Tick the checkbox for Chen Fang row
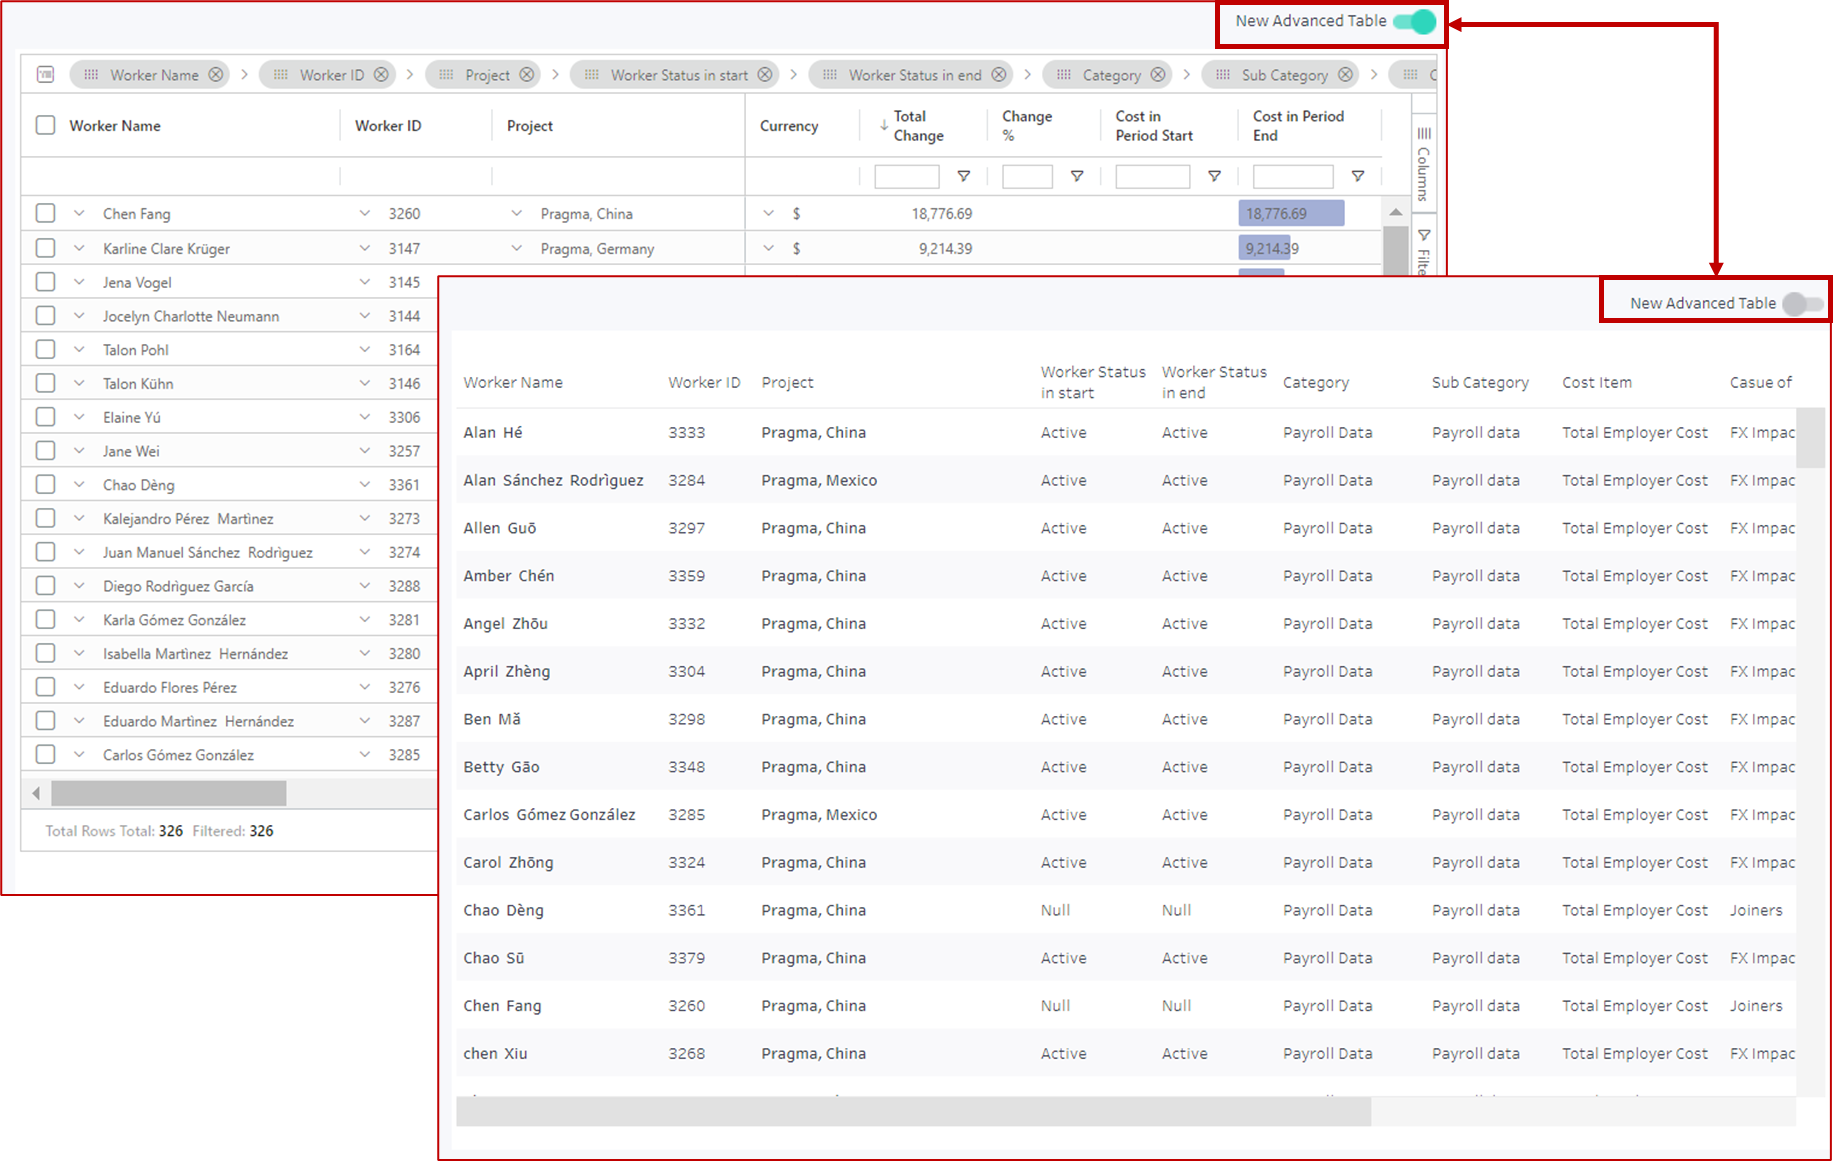1833x1161 pixels. [45, 214]
